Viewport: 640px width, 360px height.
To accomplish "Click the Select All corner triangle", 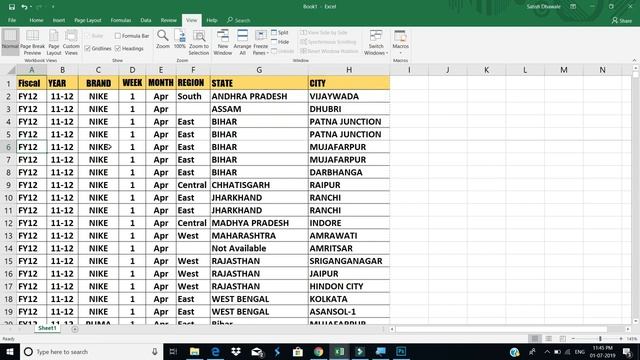I will click(x=12, y=70).
